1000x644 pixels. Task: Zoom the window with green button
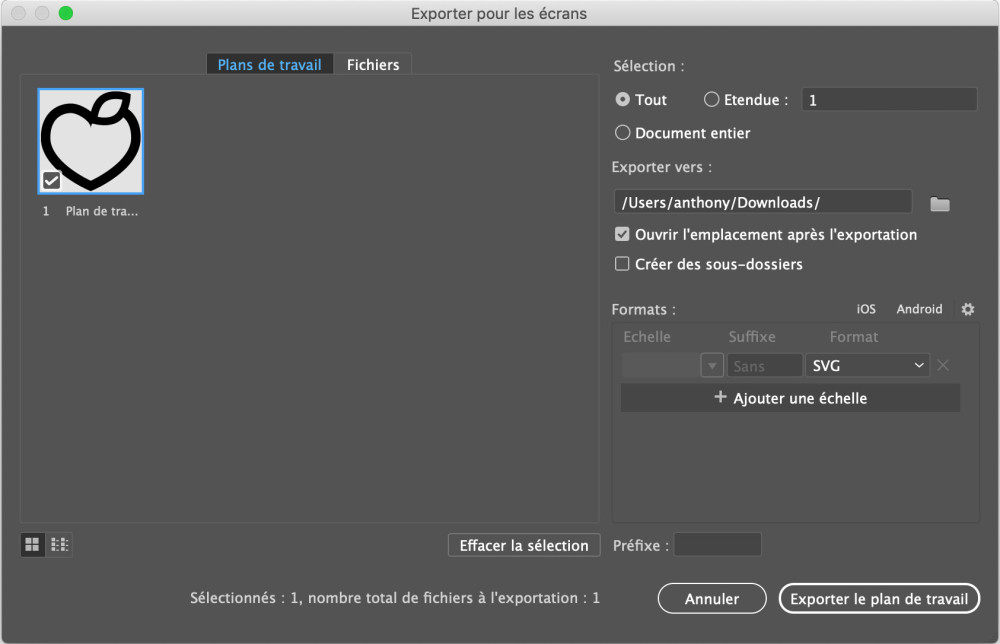click(x=66, y=13)
